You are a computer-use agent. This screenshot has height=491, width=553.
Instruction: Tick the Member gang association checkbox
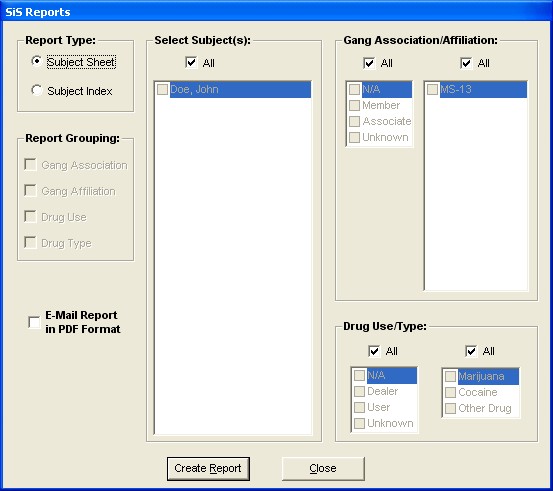pos(354,105)
